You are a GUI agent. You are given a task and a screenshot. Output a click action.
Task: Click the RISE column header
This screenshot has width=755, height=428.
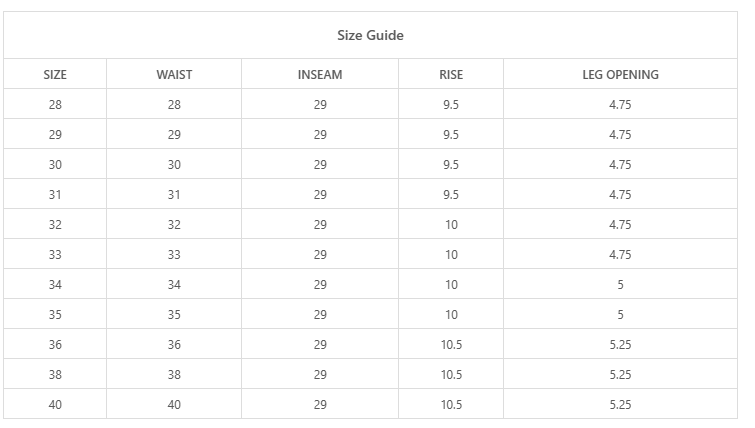coord(451,75)
